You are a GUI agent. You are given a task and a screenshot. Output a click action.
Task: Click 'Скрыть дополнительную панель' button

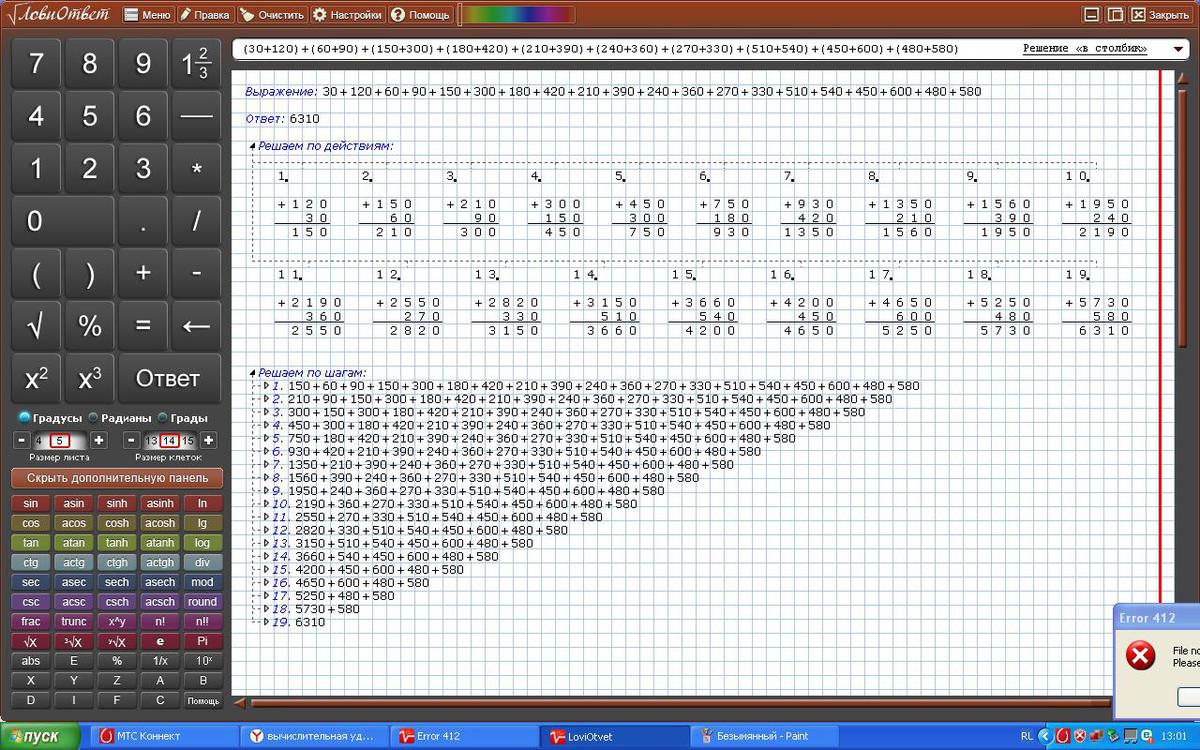[x=117, y=478]
